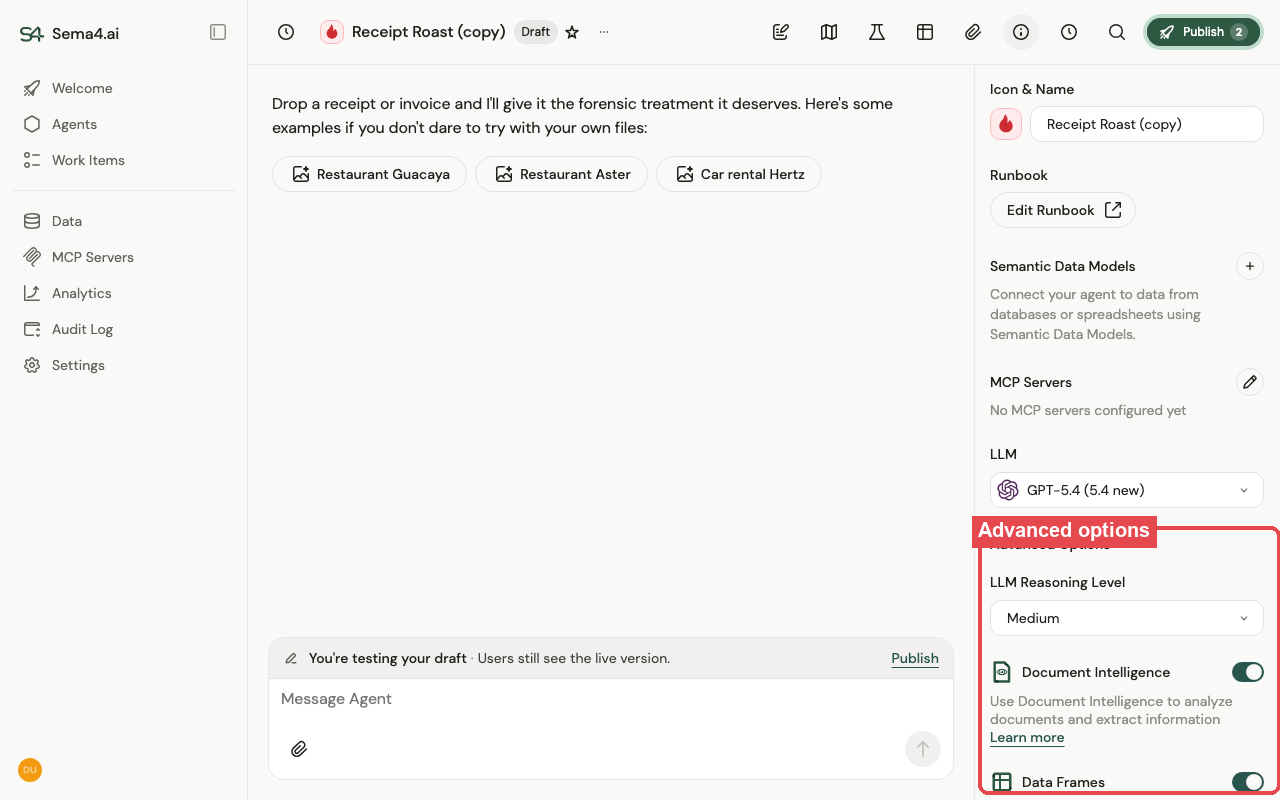1280x800 pixels.
Task: Click the Data Frames table icon
Action: click(x=1001, y=782)
